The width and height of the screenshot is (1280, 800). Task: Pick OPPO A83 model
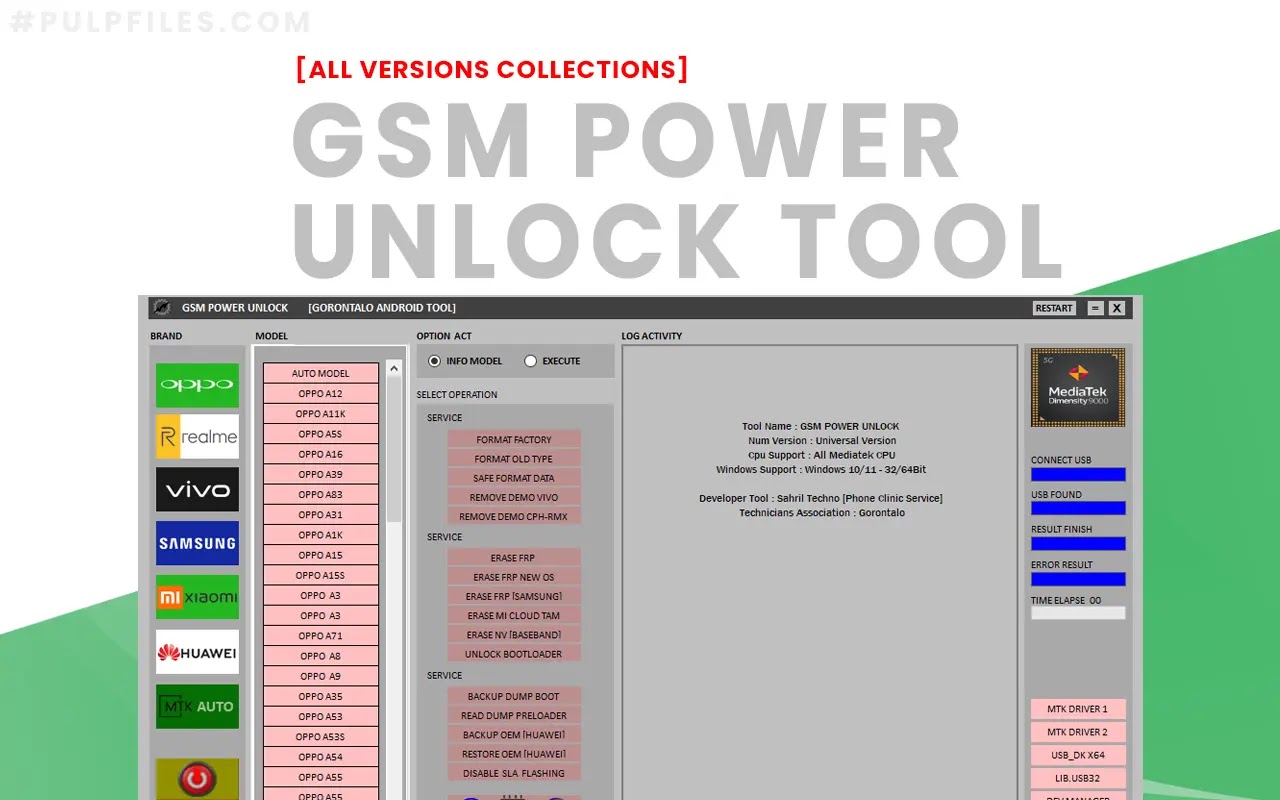[x=321, y=494]
